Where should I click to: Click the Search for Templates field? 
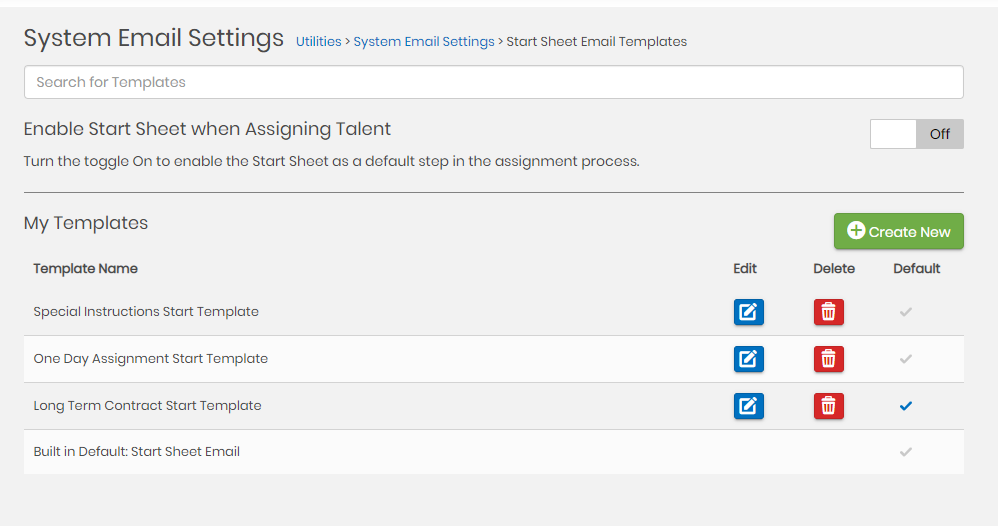[x=493, y=82]
